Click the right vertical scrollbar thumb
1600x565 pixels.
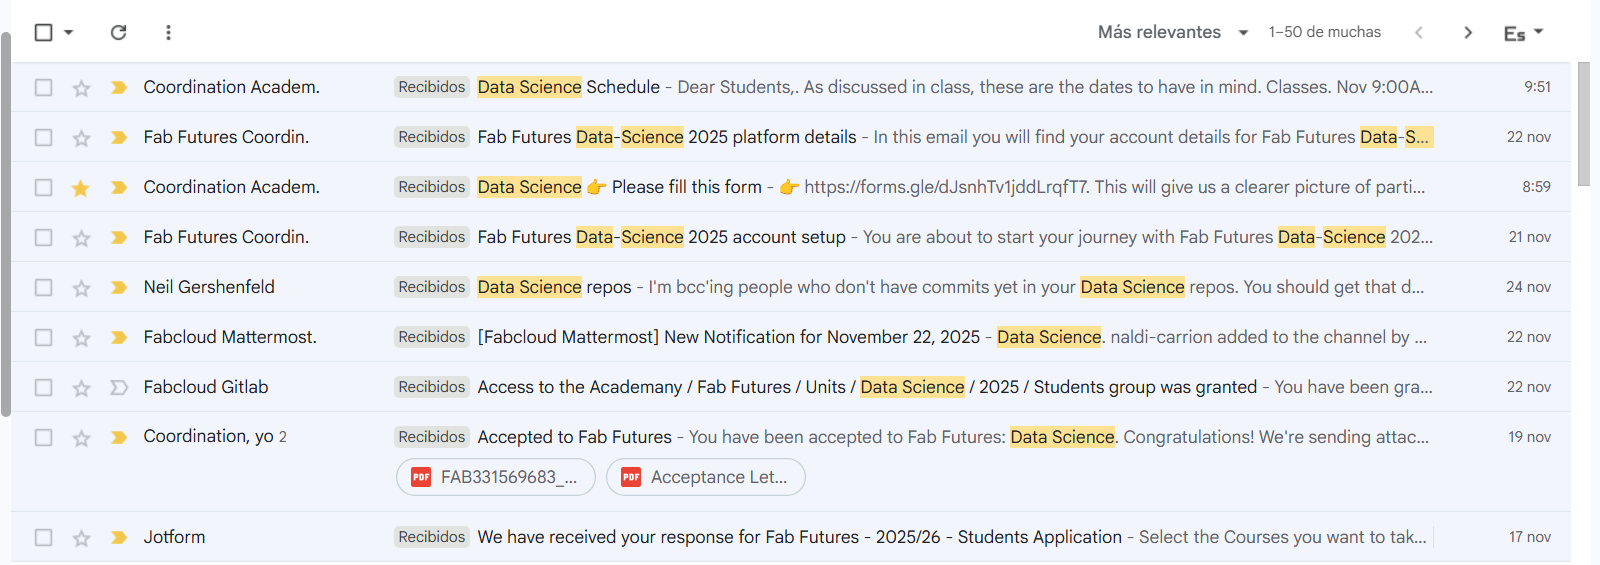coord(1583,124)
